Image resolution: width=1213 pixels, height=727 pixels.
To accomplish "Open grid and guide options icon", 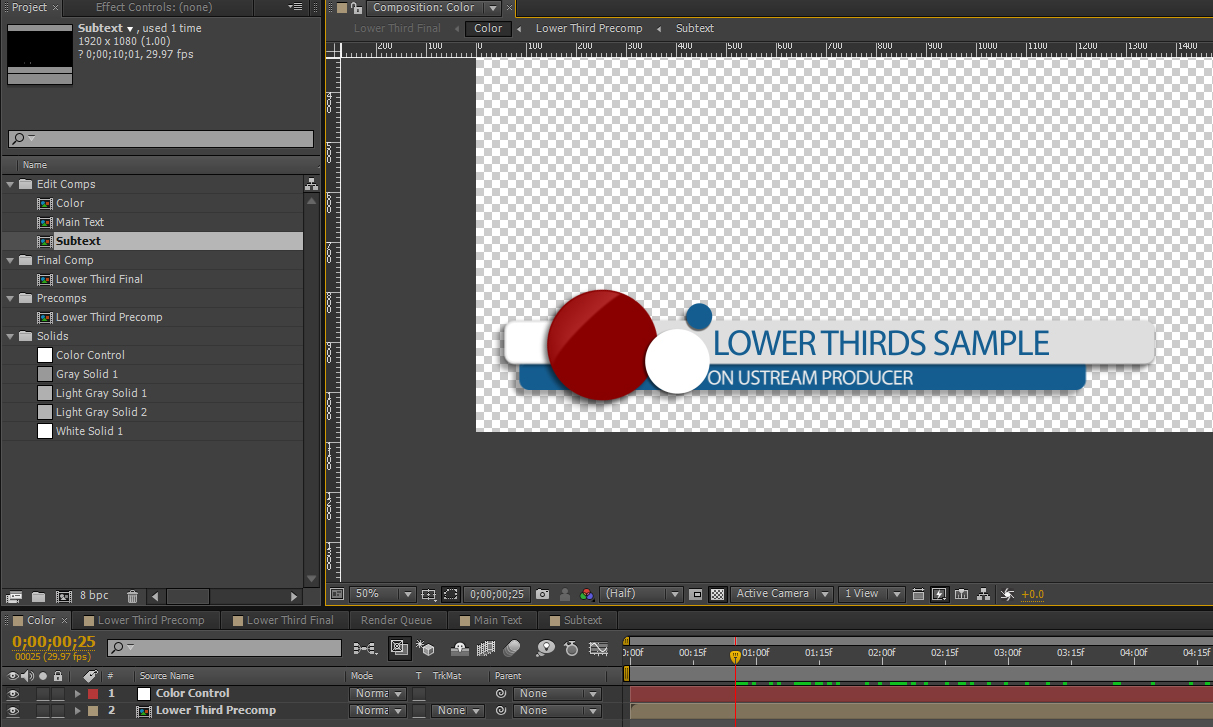I will click(429, 594).
